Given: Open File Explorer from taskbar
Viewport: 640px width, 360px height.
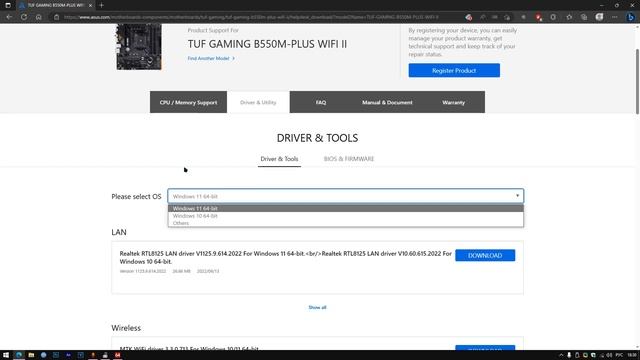Looking at the screenshot, I should pos(31,355).
